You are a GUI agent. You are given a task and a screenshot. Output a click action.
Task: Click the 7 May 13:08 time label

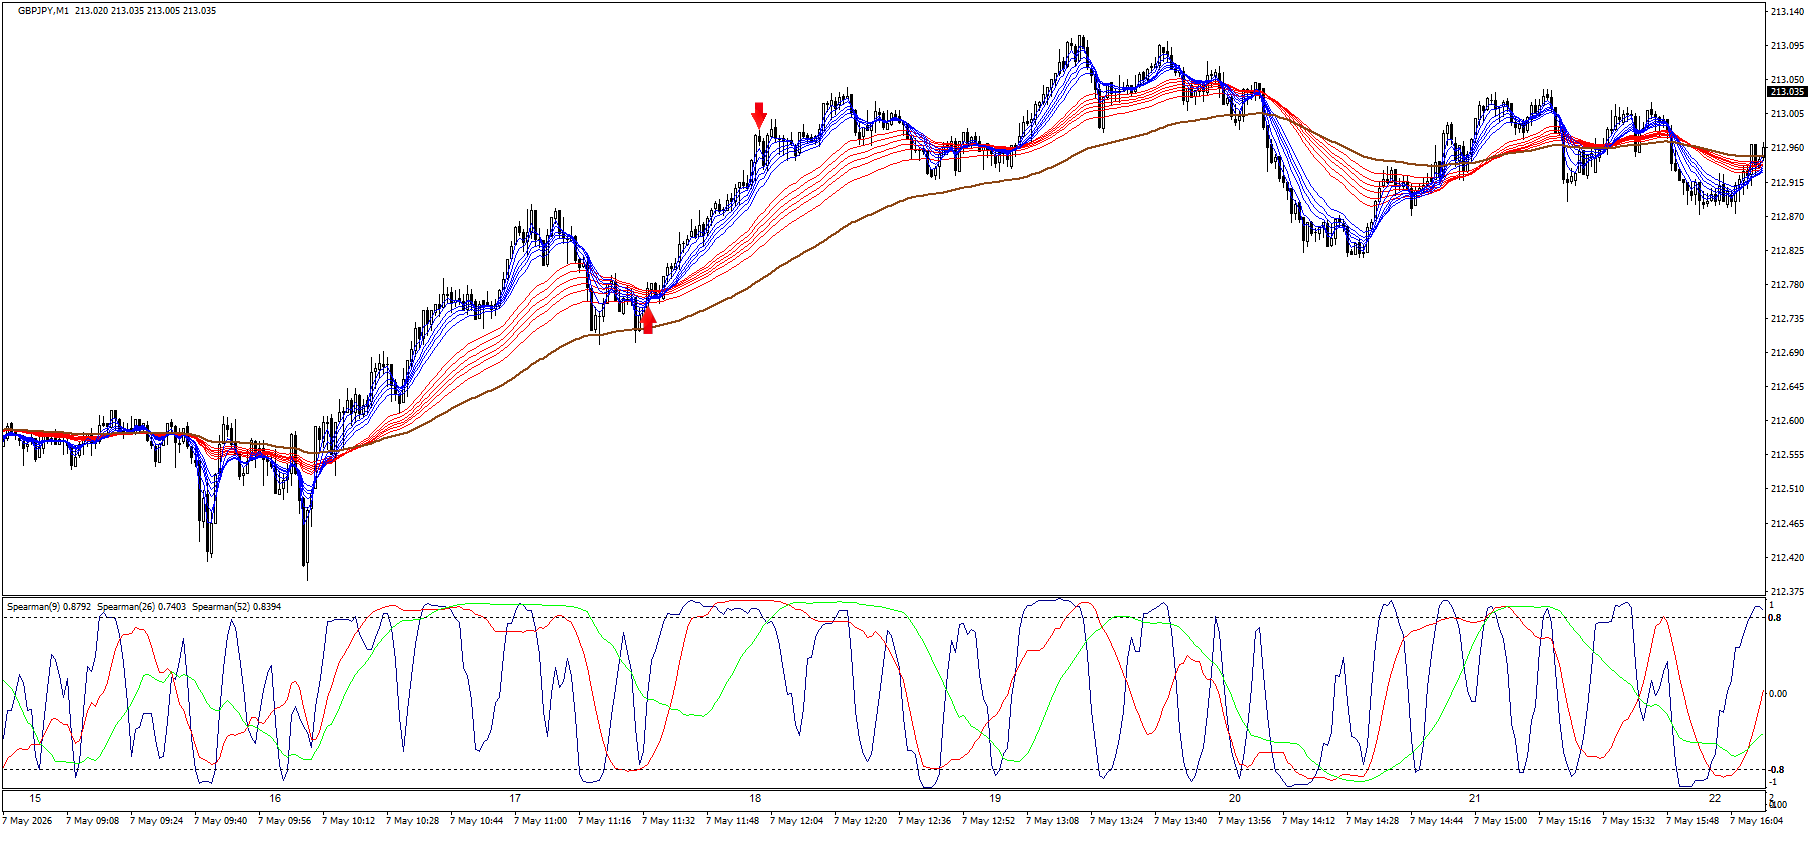pos(1052,821)
